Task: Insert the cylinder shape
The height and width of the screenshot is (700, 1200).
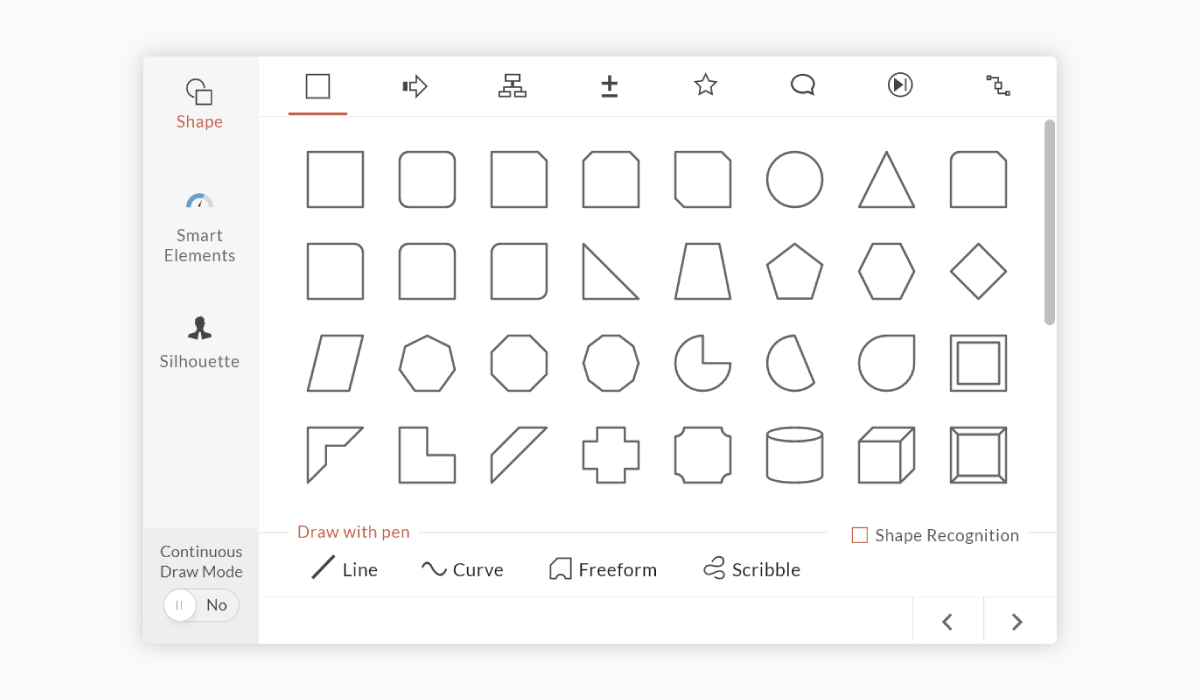Action: click(x=794, y=455)
